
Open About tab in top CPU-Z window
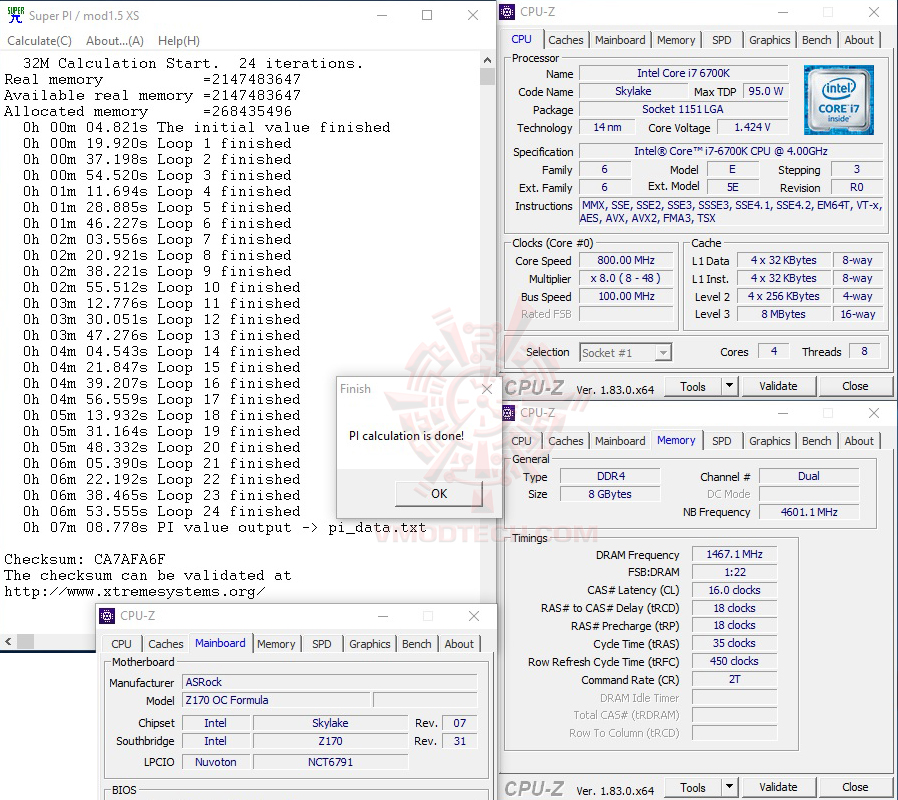point(858,40)
